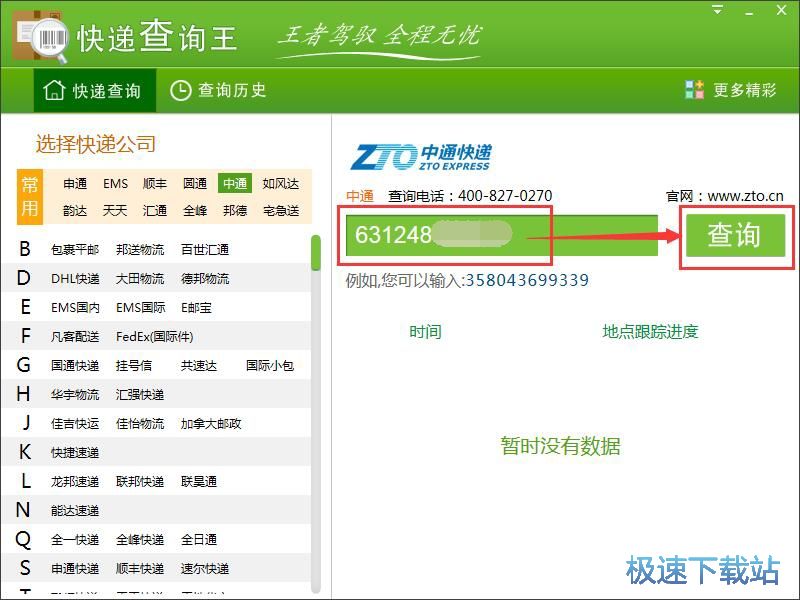Choose 全日通 under Q

coord(198,540)
